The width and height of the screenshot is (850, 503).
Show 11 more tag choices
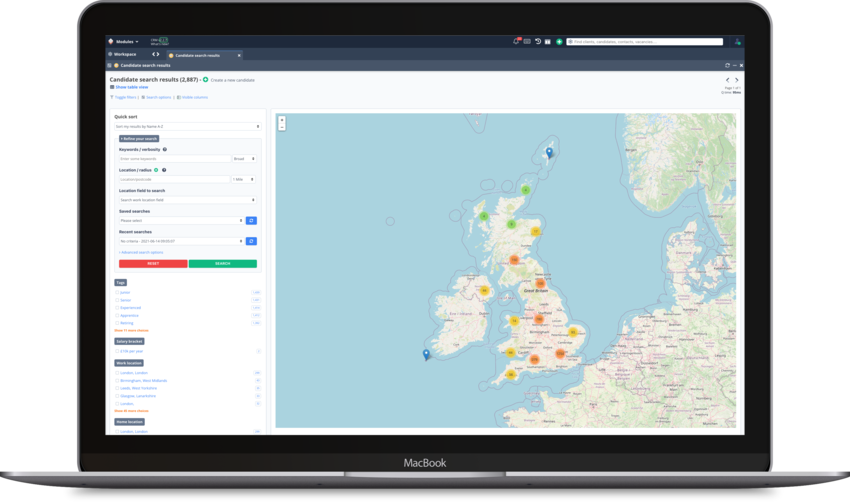click(x=131, y=331)
